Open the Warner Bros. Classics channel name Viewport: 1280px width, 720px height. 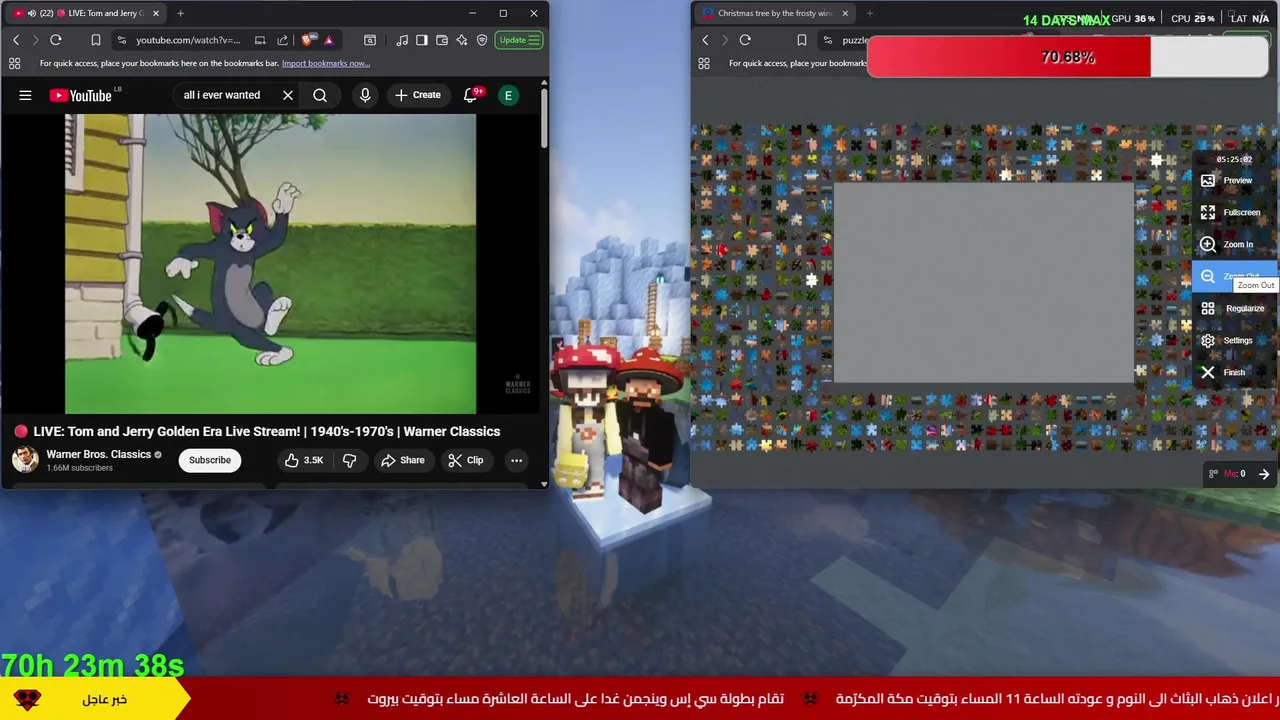98,454
